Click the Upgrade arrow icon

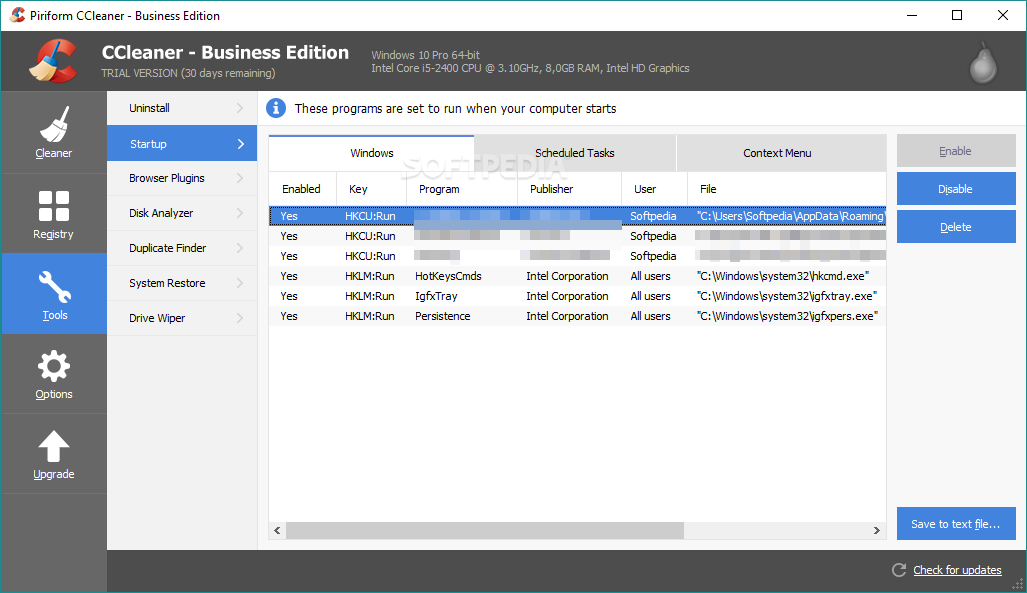click(x=54, y=446)
